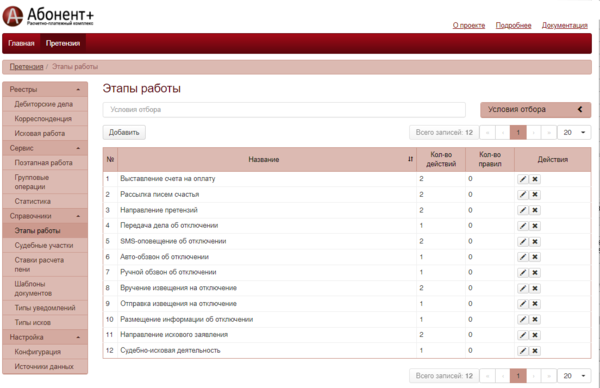600x388 pixels.
Task: Select Этапы работы in sidebar
Action: click(45, 231)
